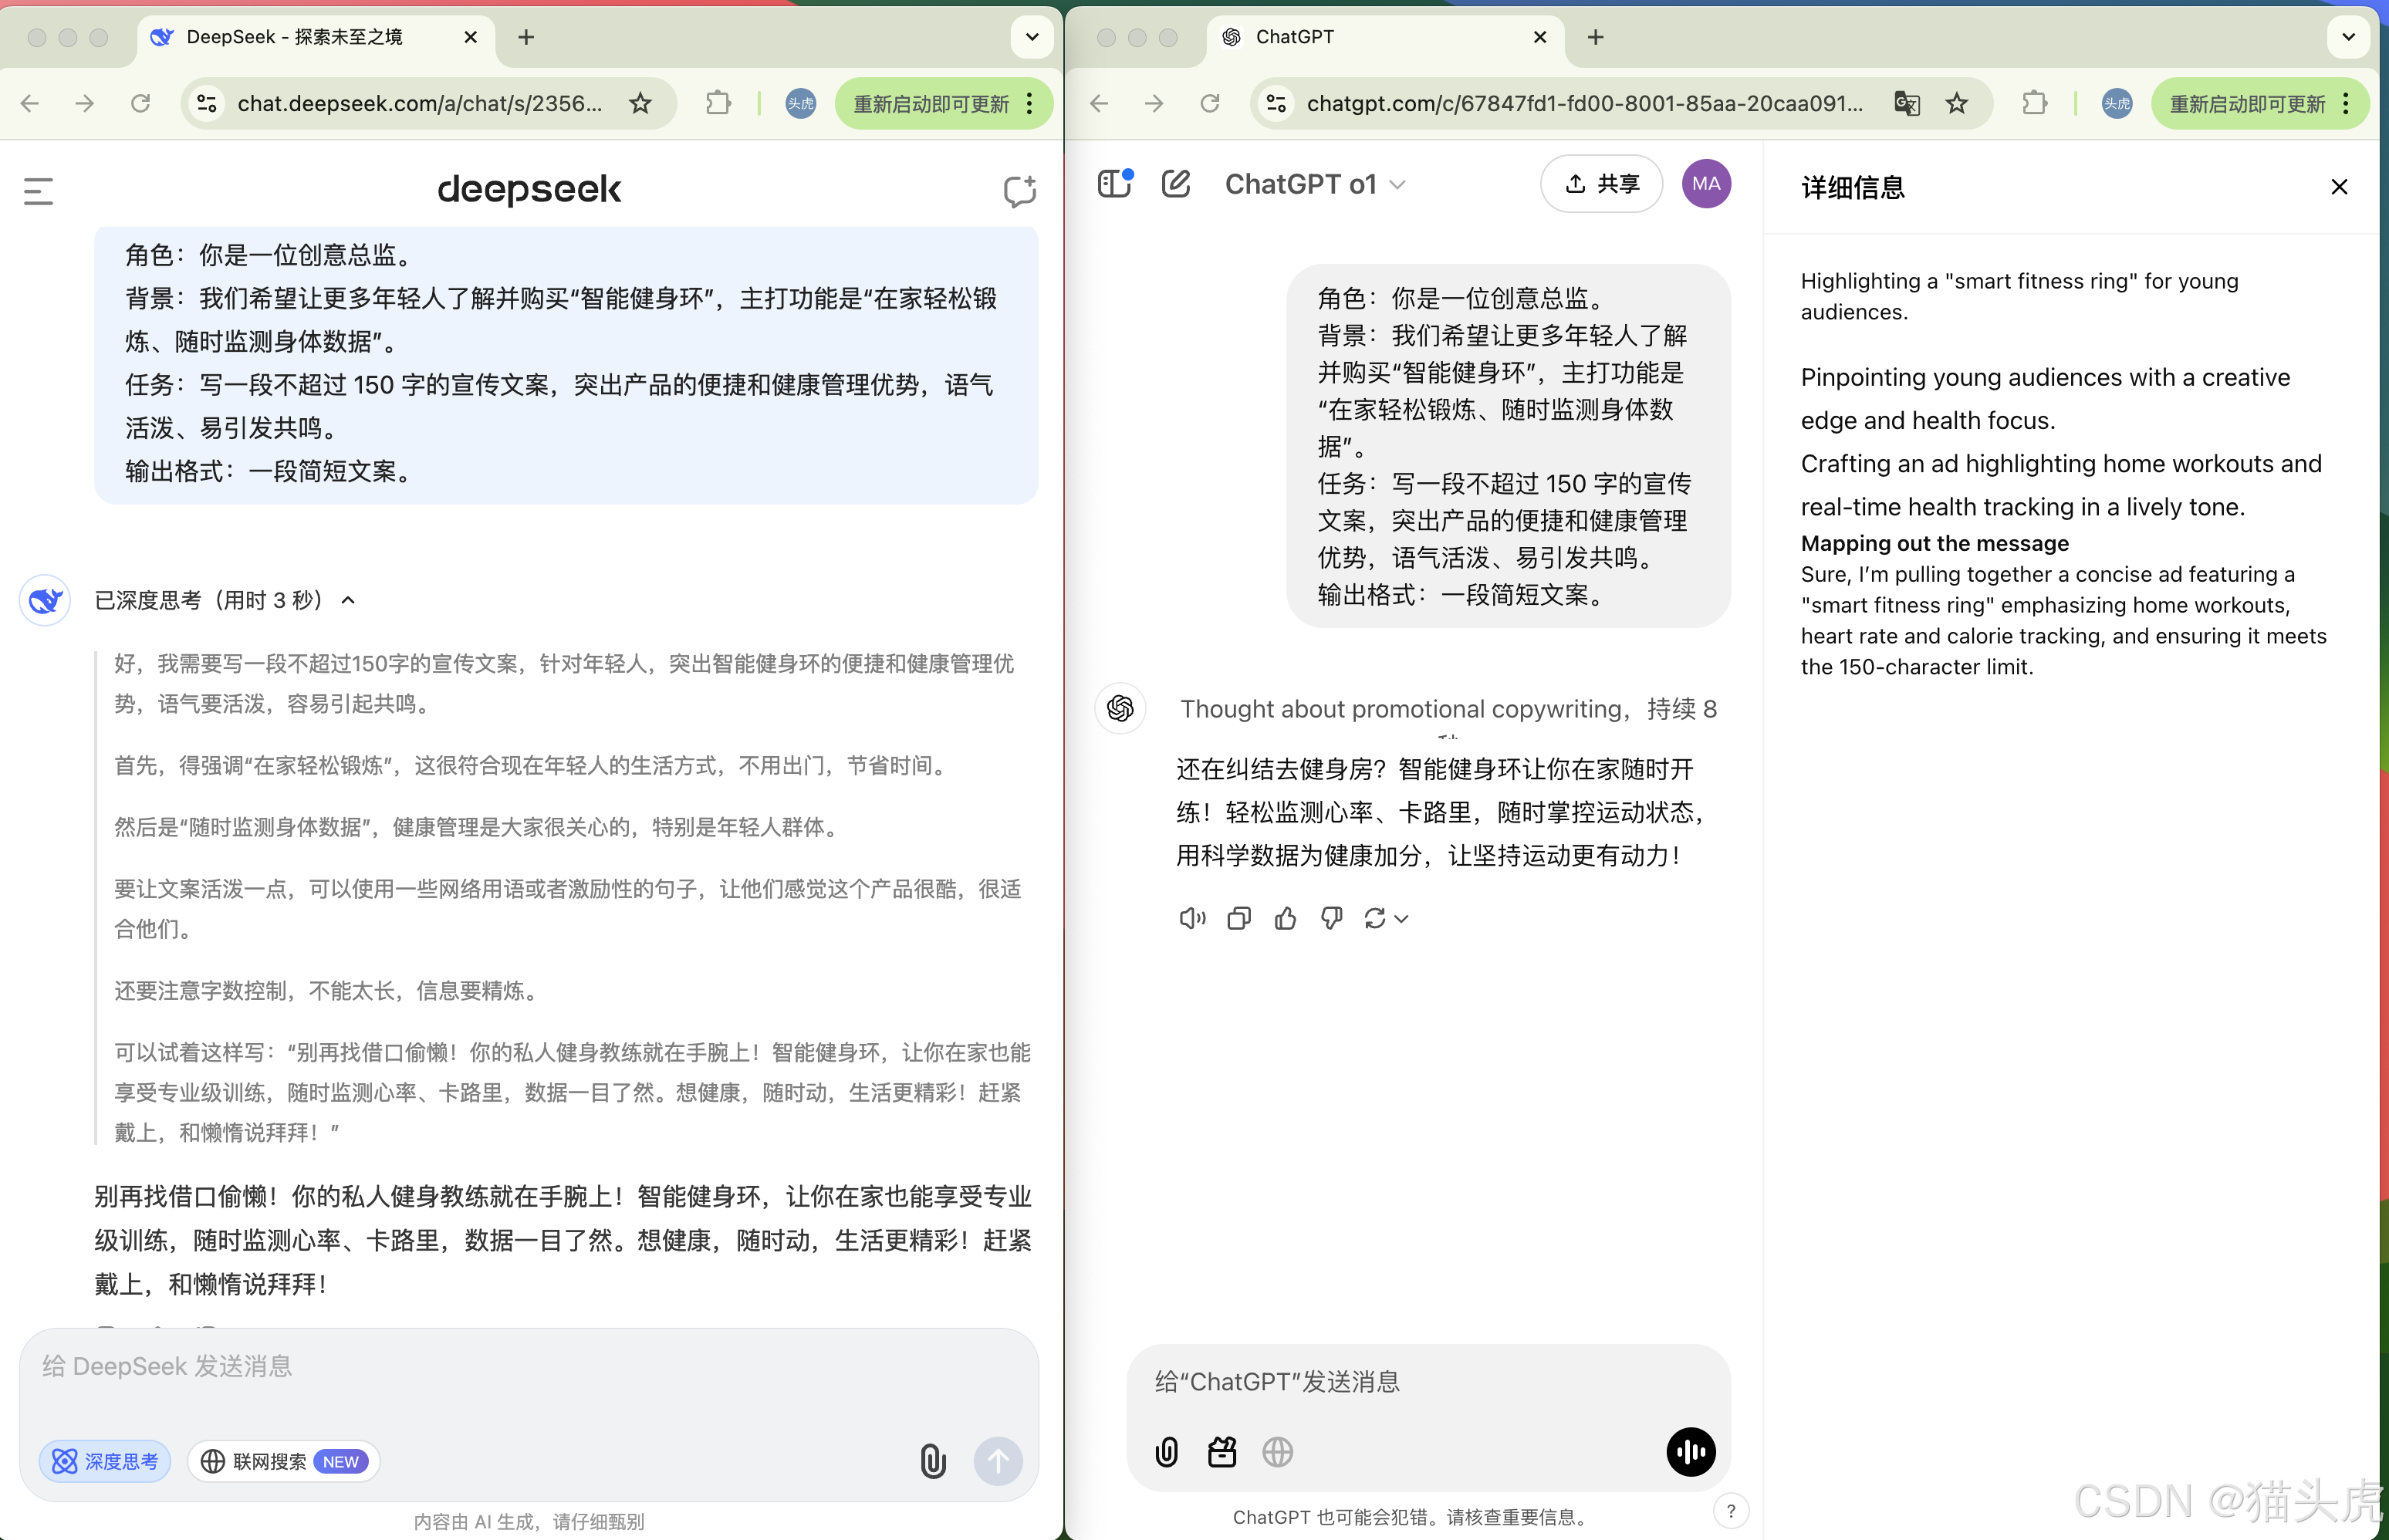Screen dimensions: 2389x1540
Task: Send the DeepSeek message with arrow button
Action: pyautogui.click(x=998, y=1461)
